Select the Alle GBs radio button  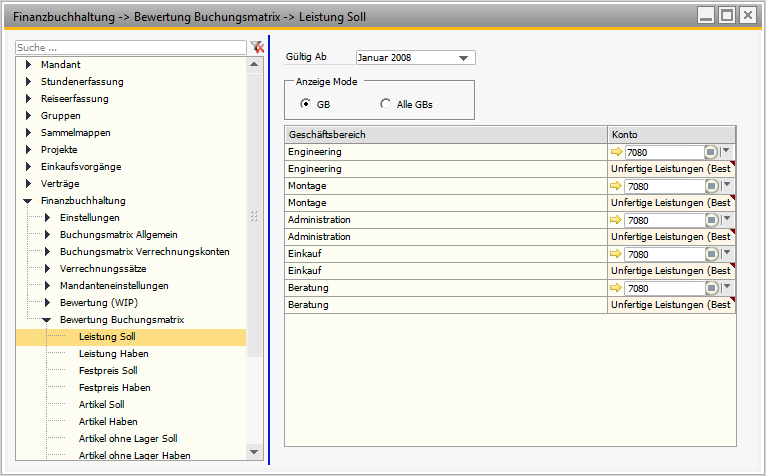pyautogui.click(x=385, y=104)
